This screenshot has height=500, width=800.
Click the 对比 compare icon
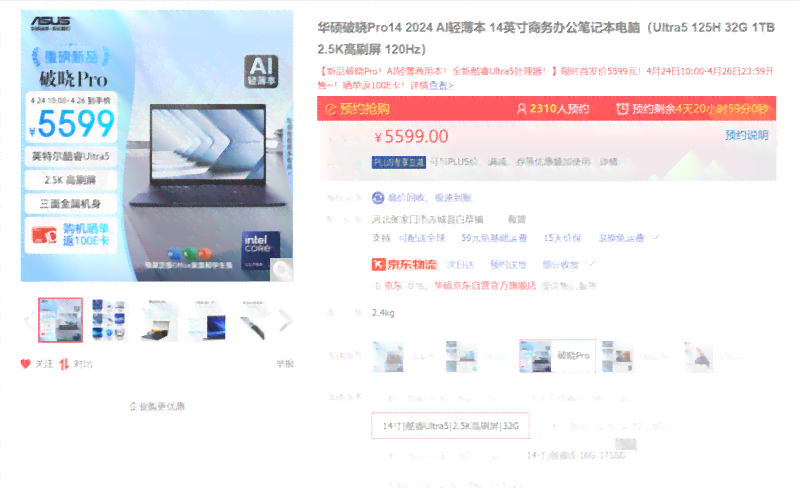coord(64,364)
